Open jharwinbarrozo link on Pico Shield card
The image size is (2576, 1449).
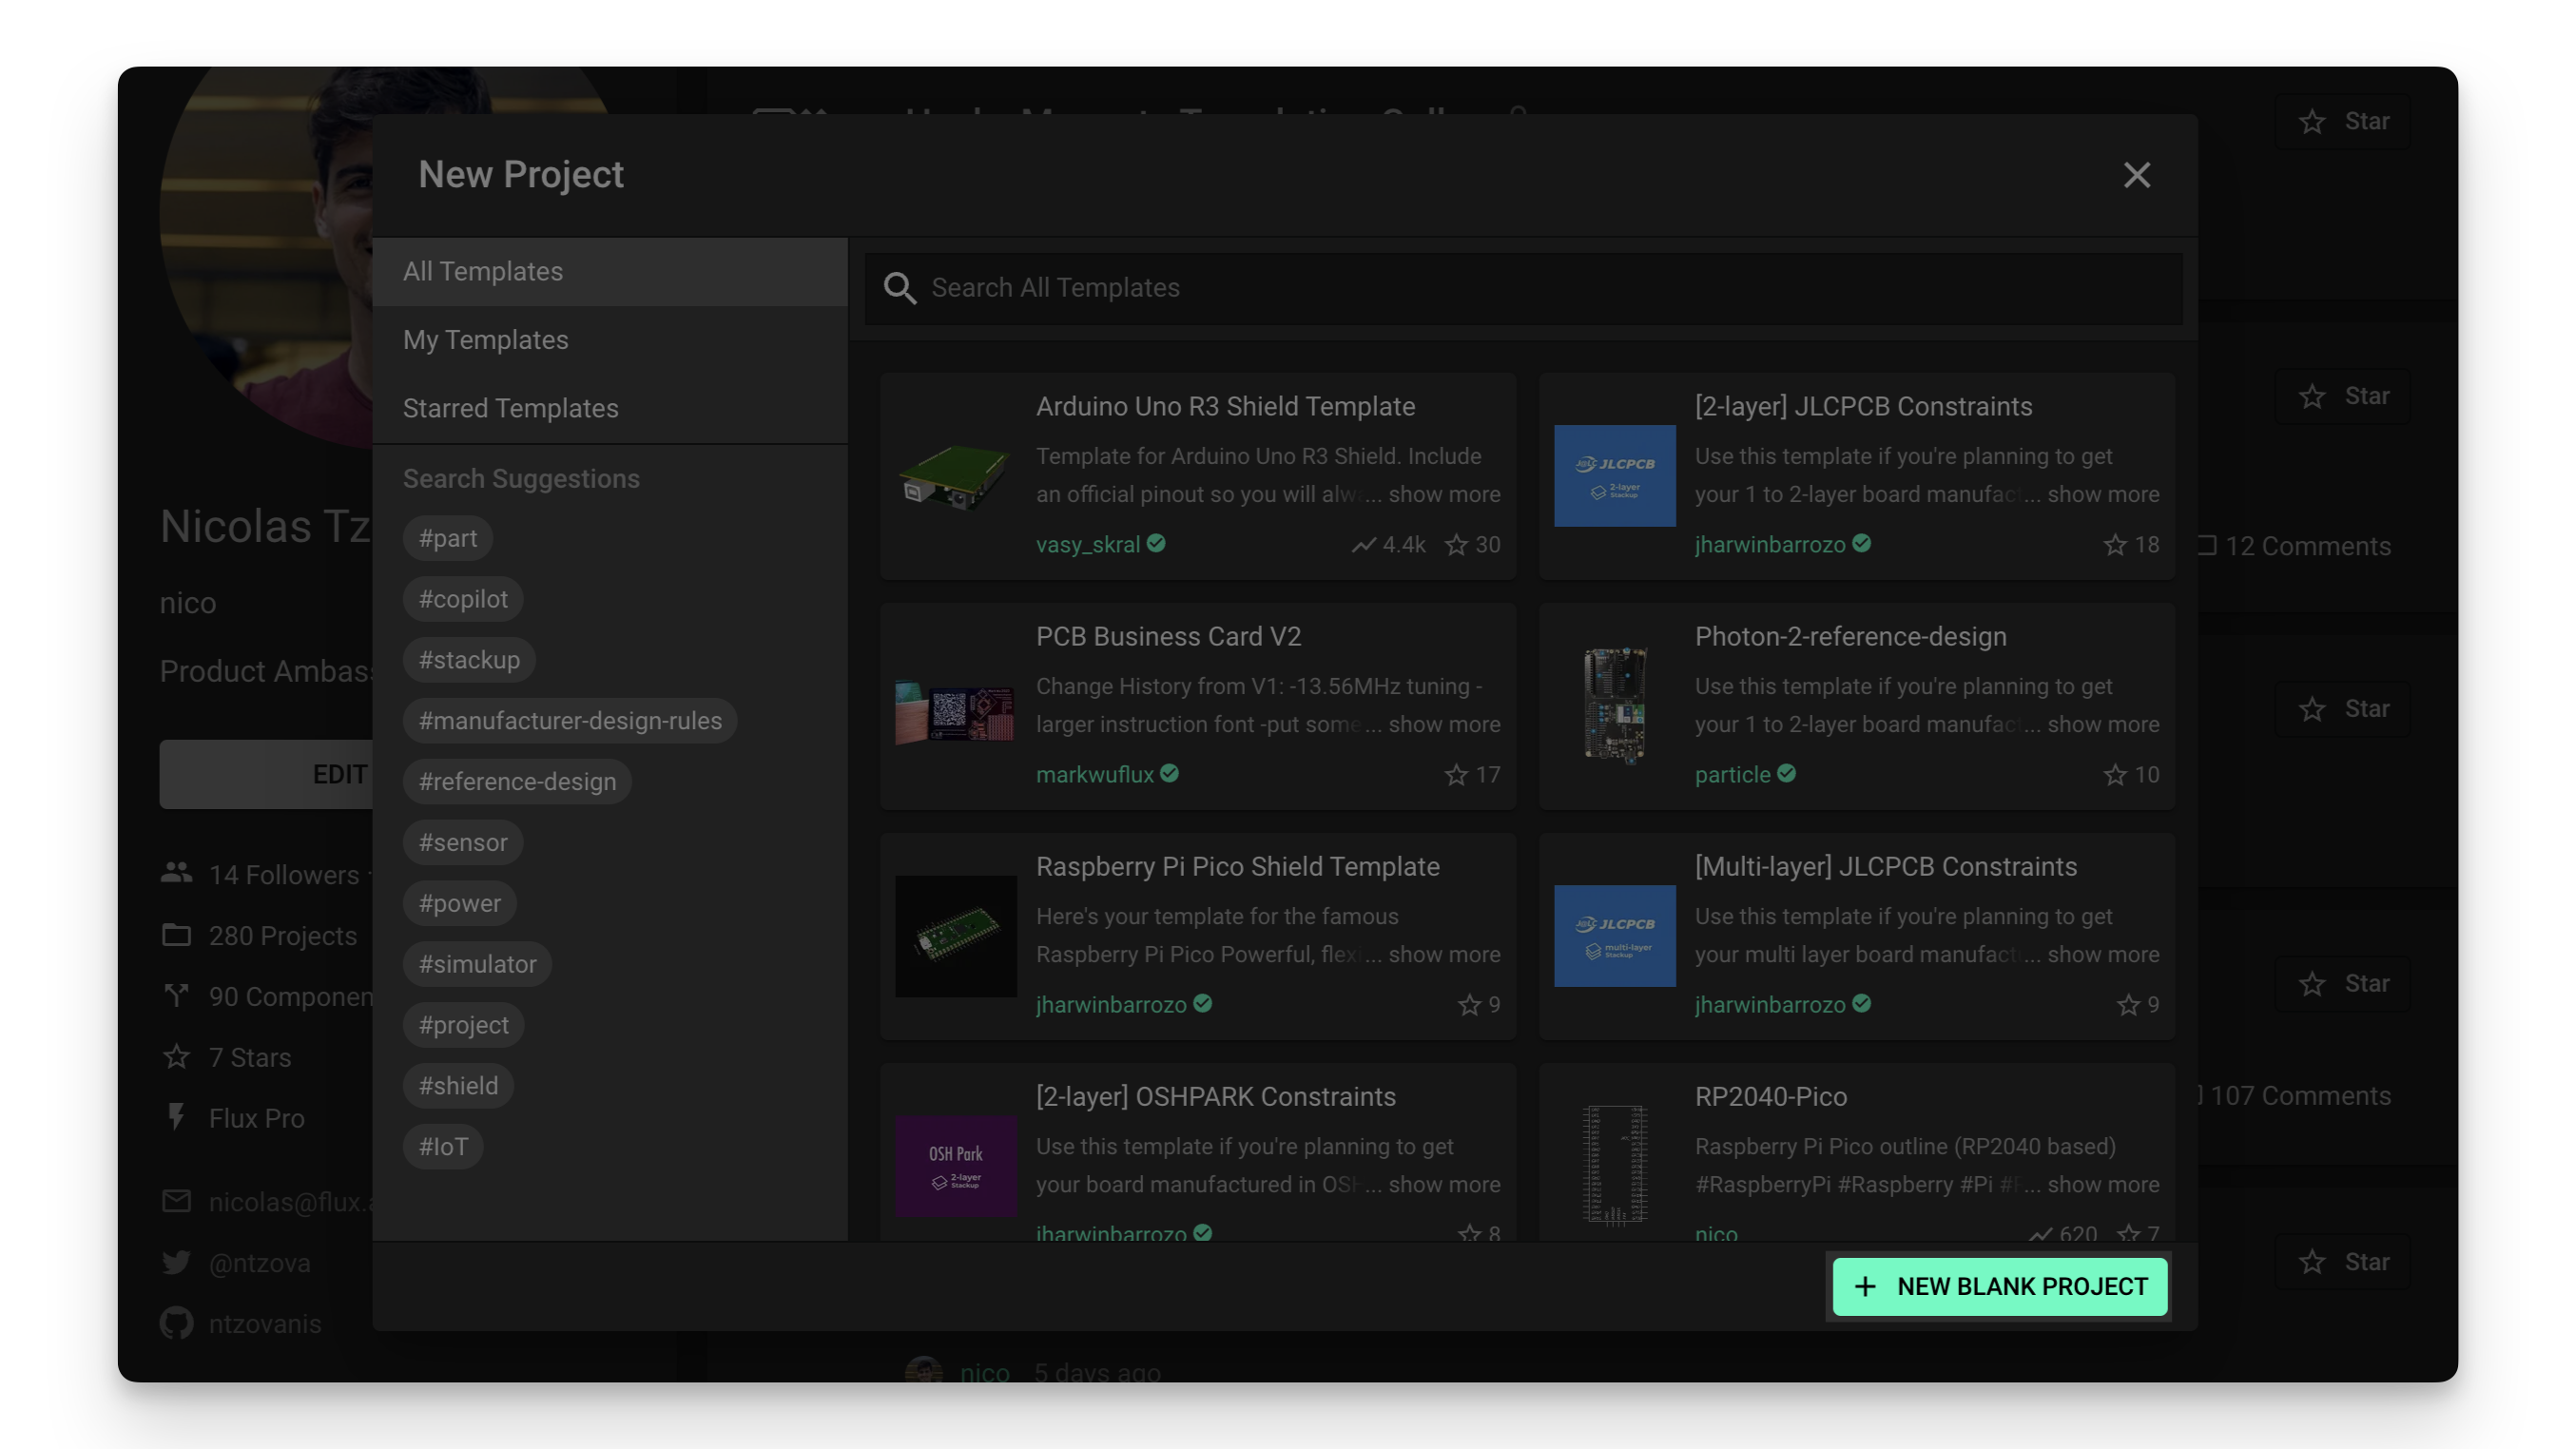tap(1110, 1004)
